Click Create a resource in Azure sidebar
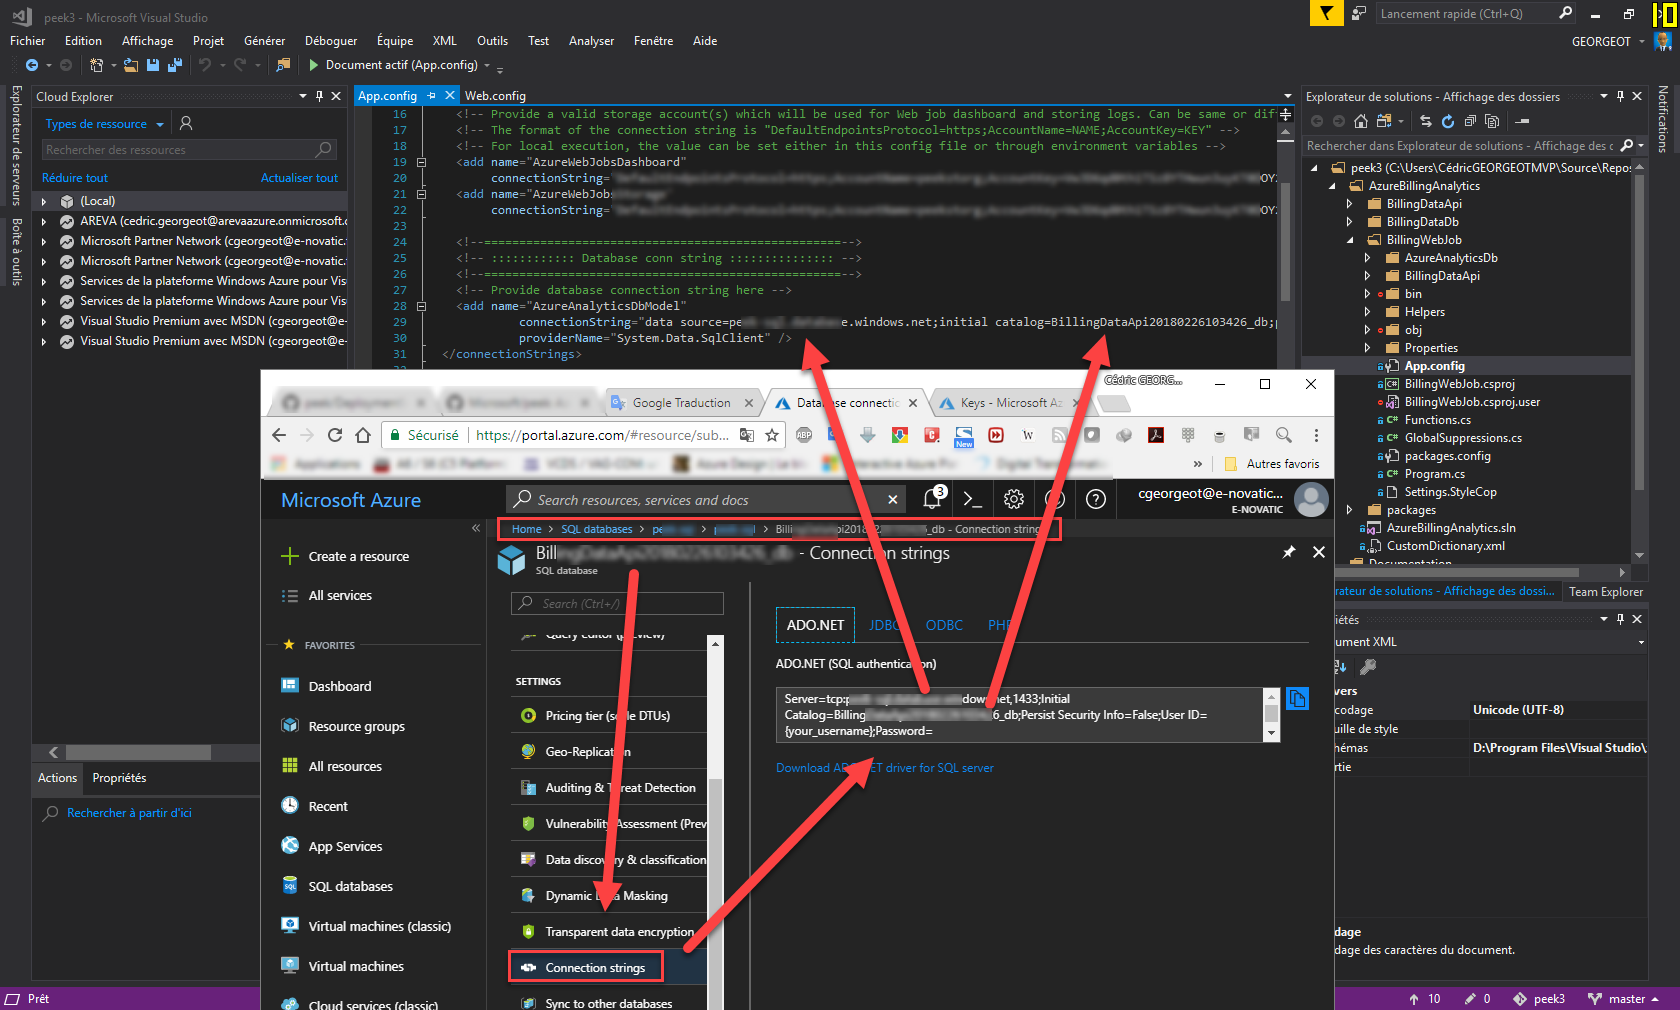Screen dimensions: 1680x1010 tap(358, 556)
